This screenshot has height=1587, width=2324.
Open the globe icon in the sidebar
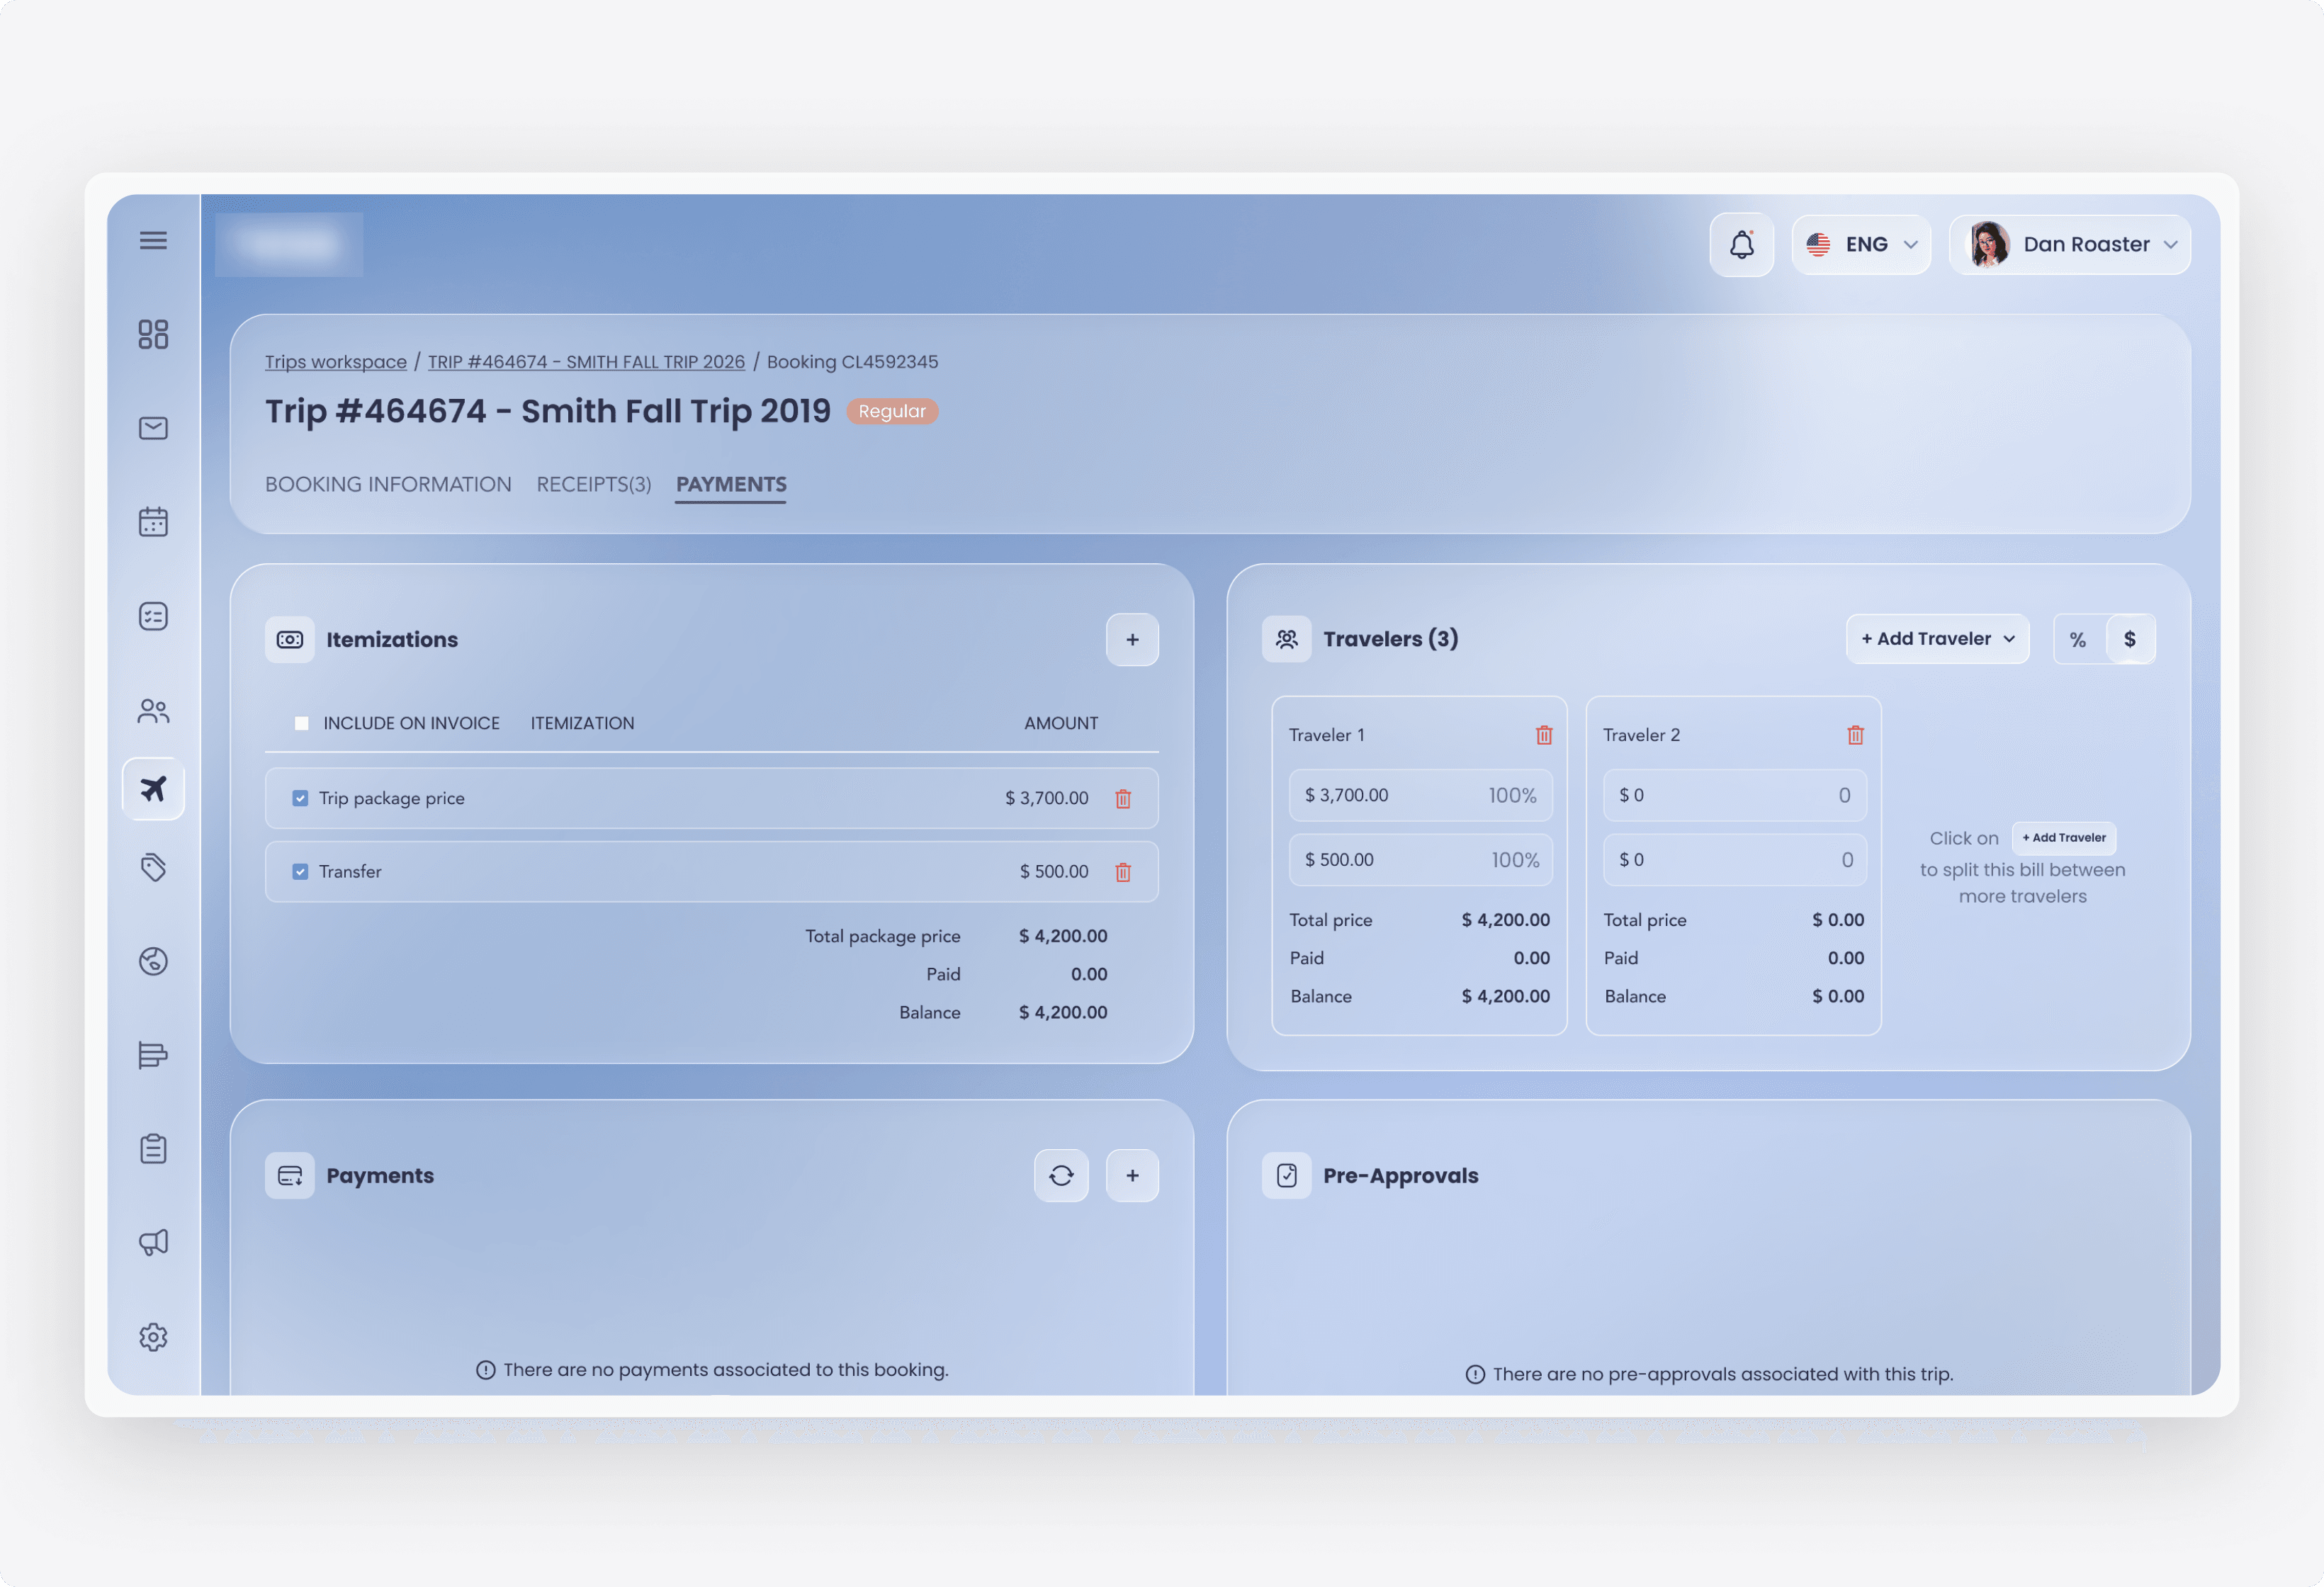153,961
